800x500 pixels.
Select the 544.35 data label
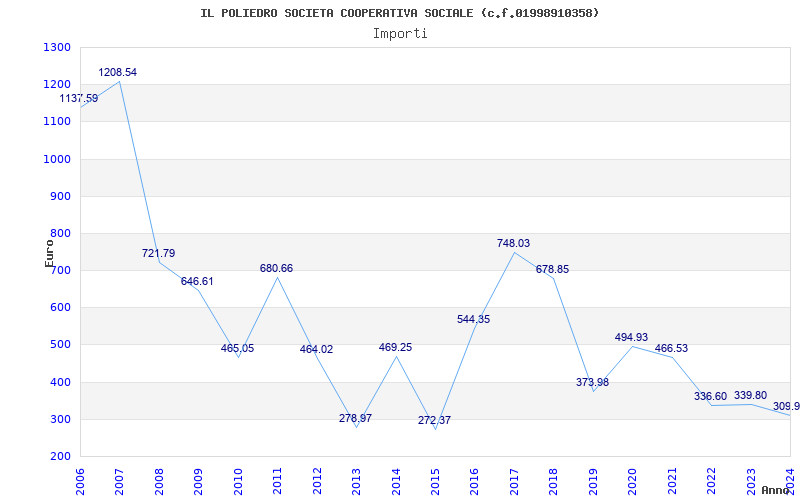473,319
